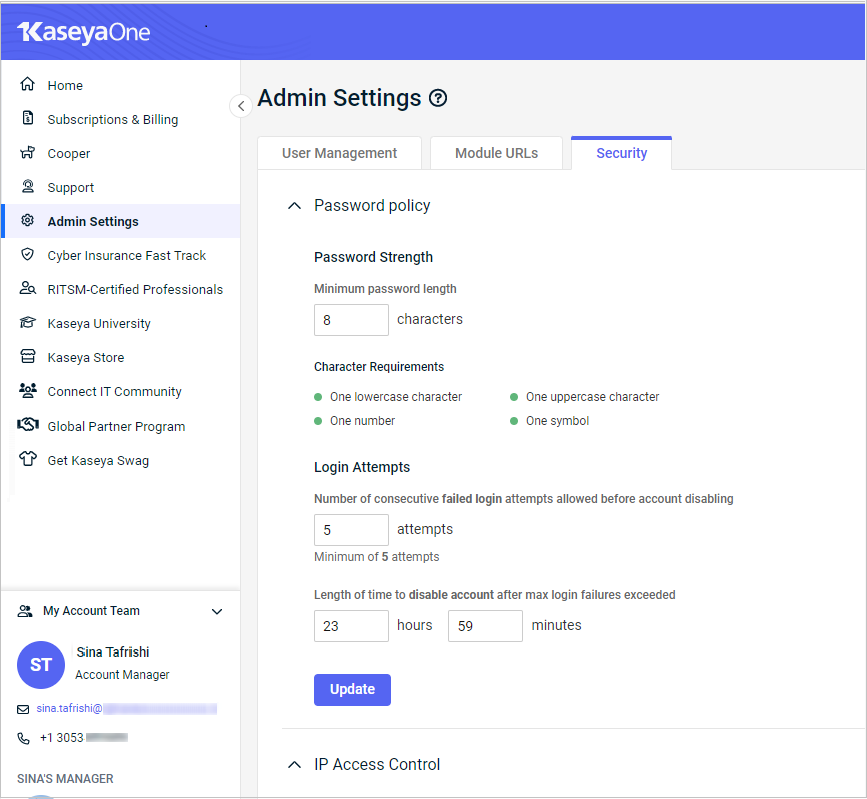Focus the hours field showing 23
This screenshot has height=799, width=867.
click(x=351, y=626)
